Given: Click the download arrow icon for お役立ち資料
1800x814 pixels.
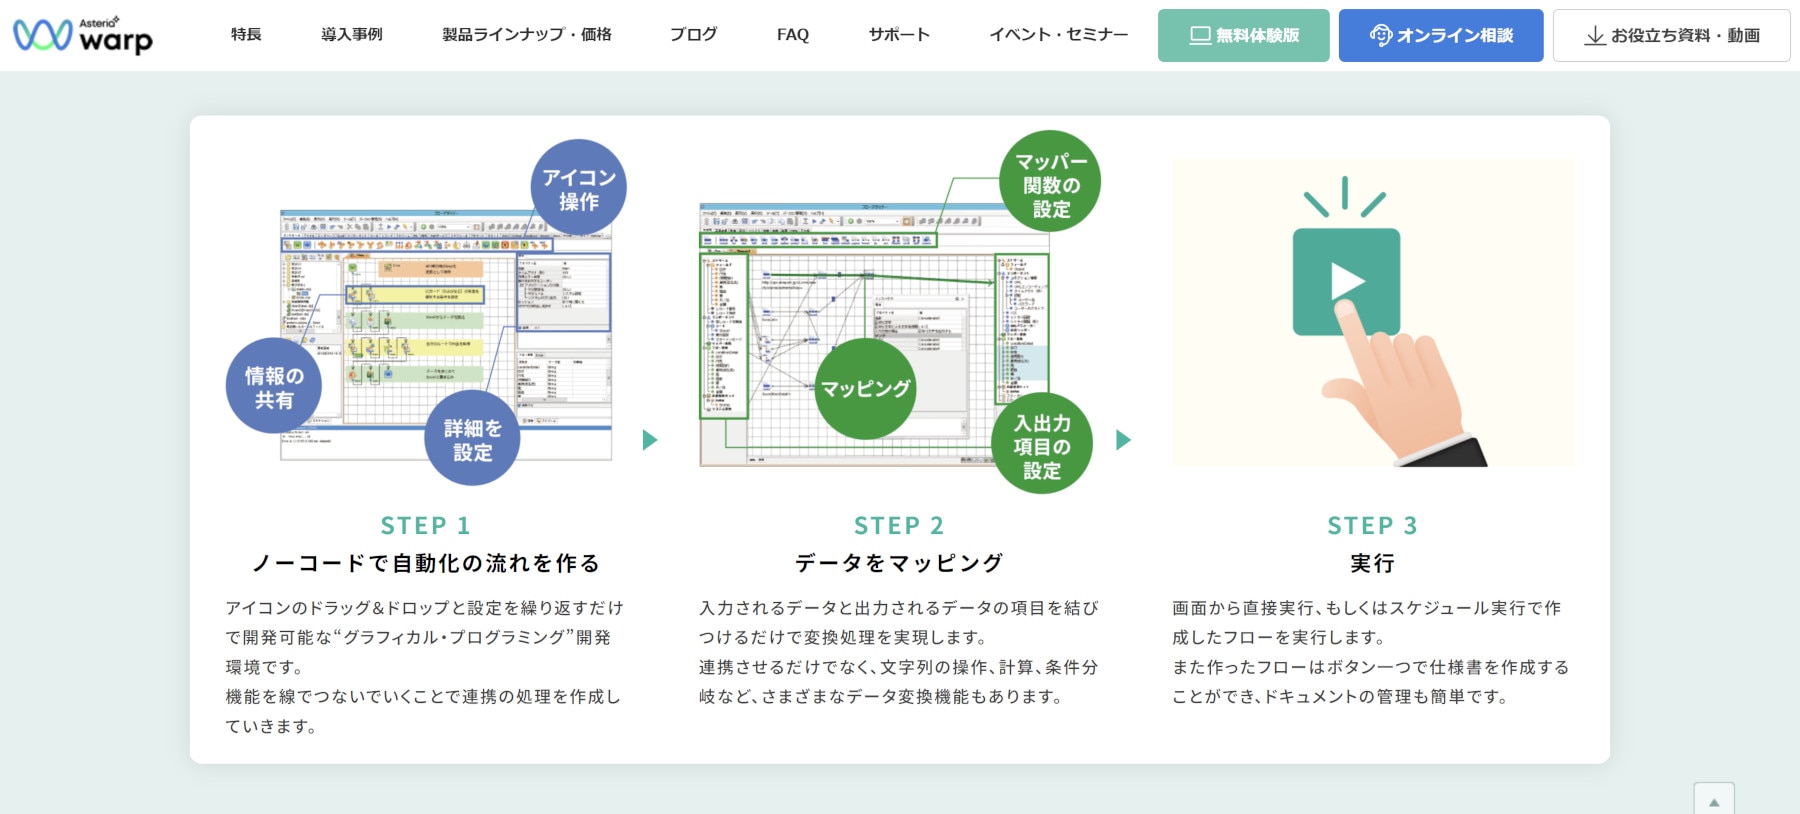Looking at the screenshot, I should pyautogui.click(x=1594, y=36).
